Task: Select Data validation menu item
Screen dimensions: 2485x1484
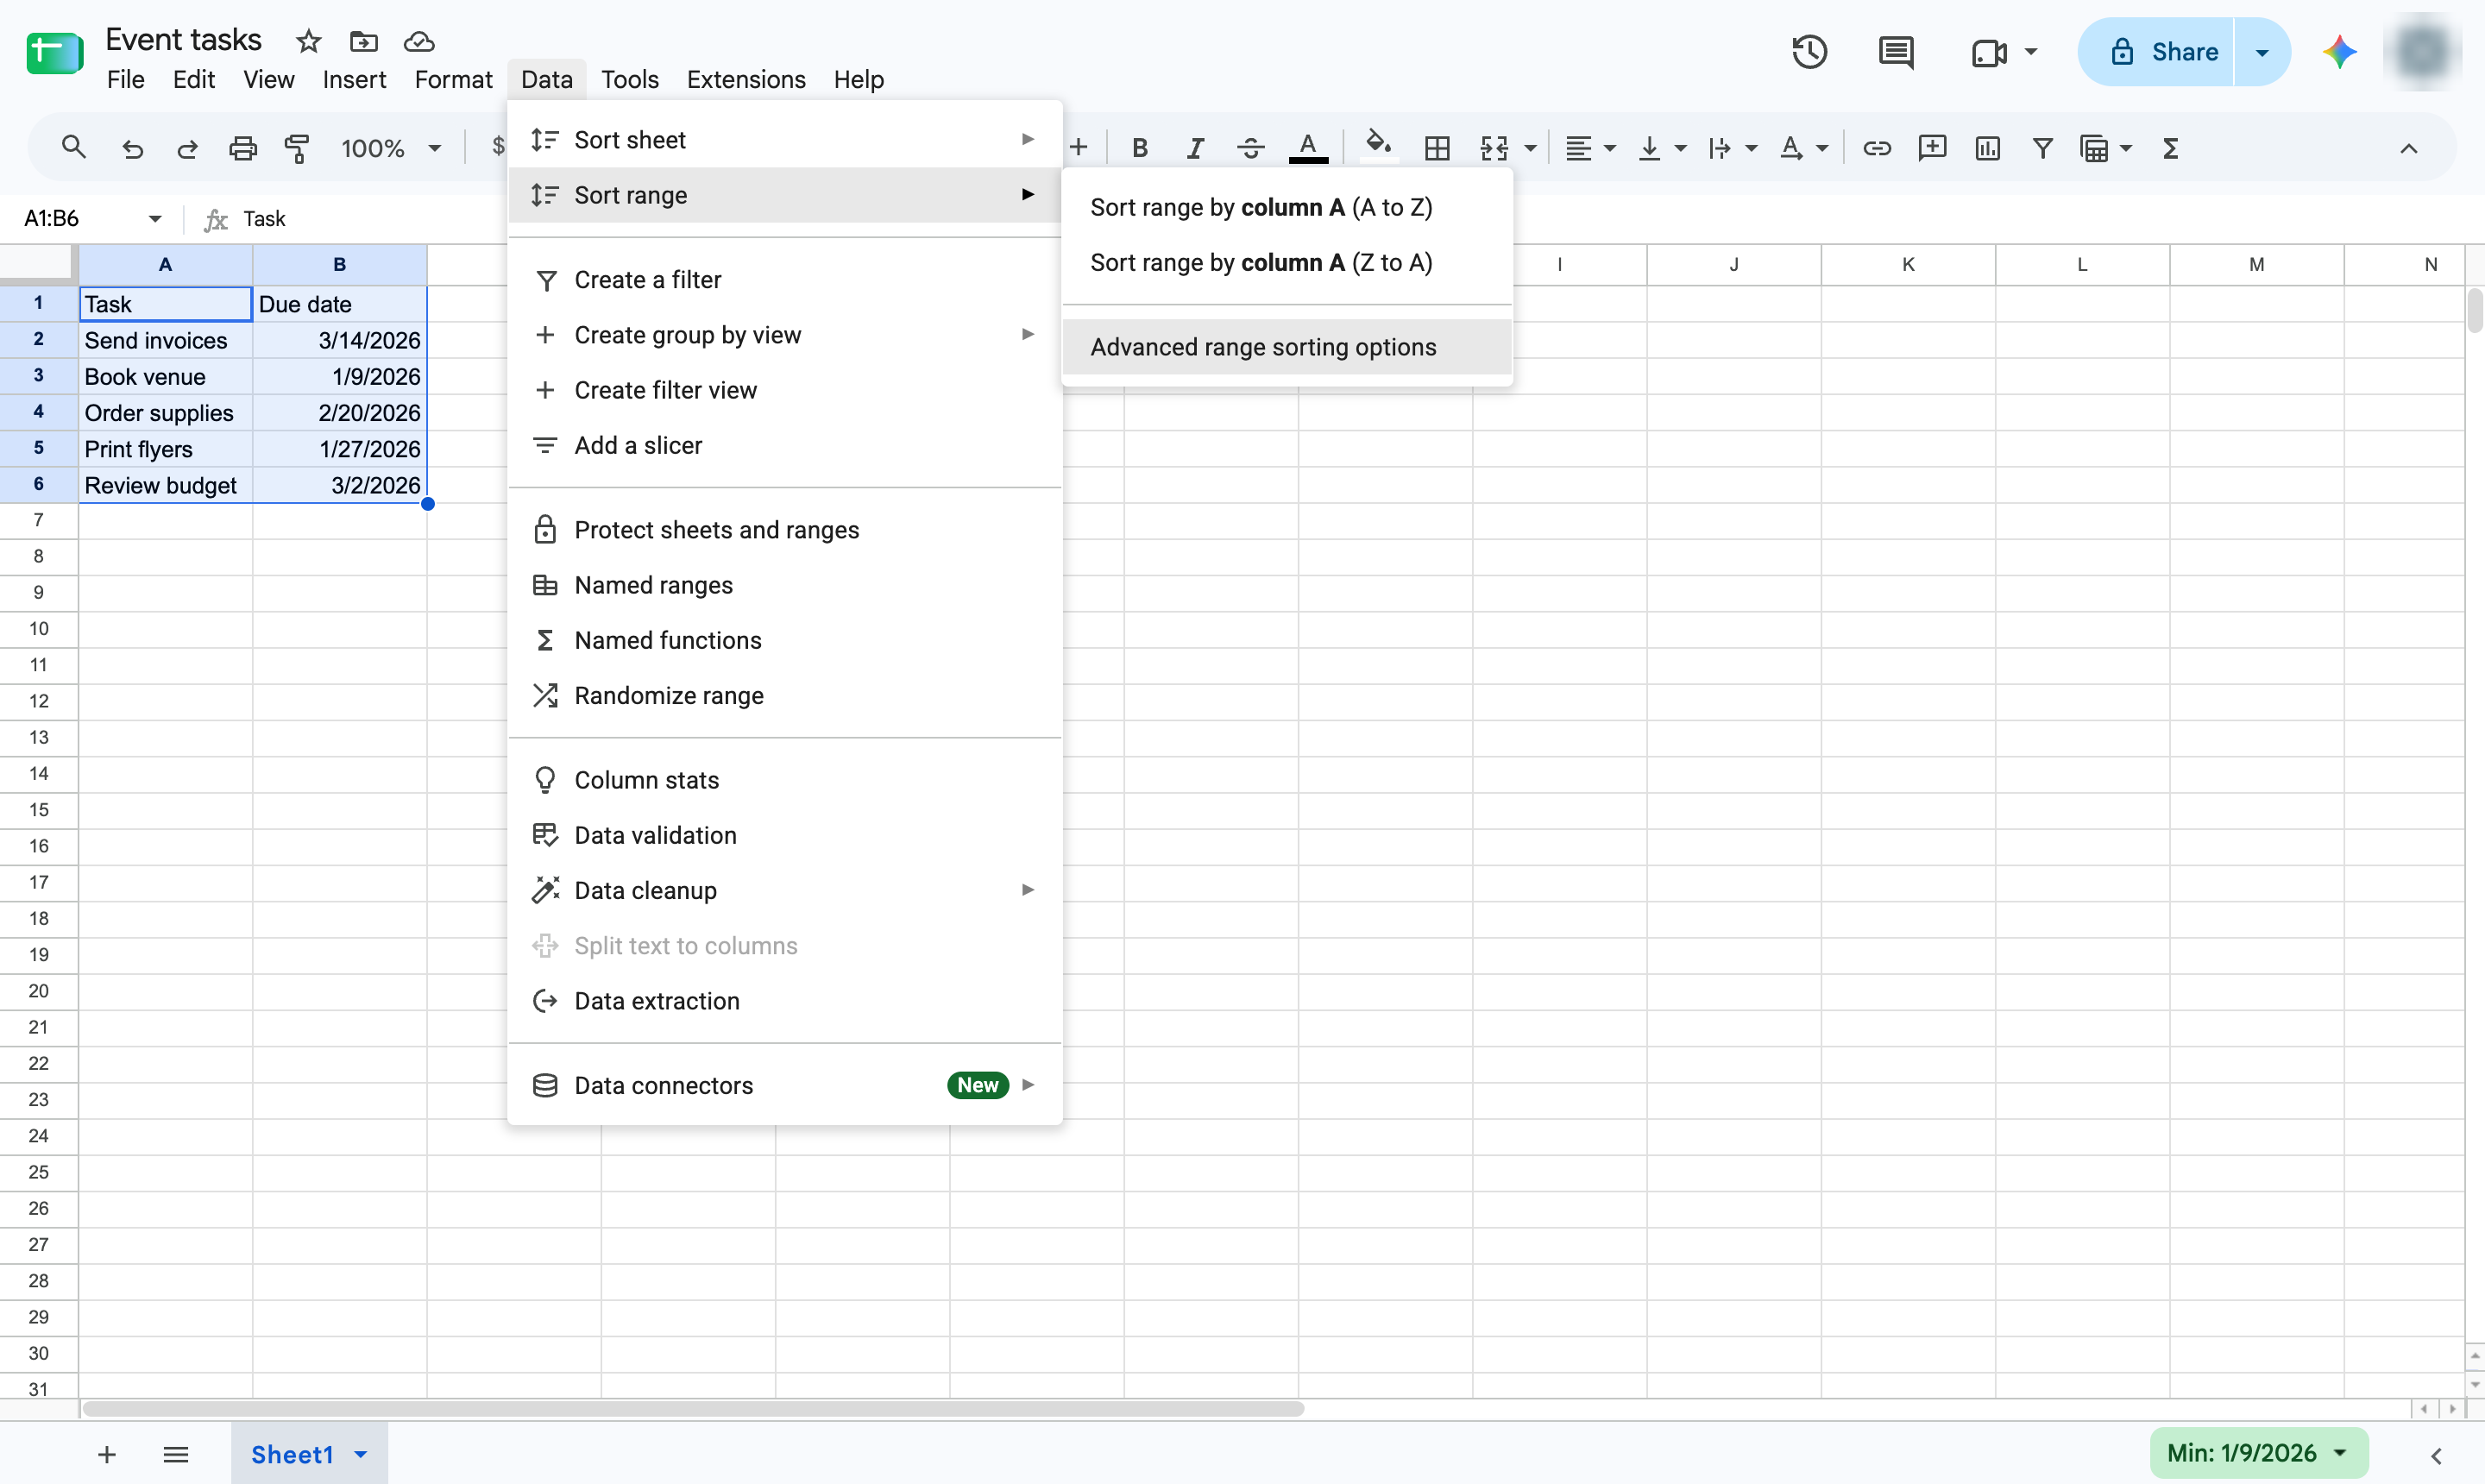Action: (784, 835)
